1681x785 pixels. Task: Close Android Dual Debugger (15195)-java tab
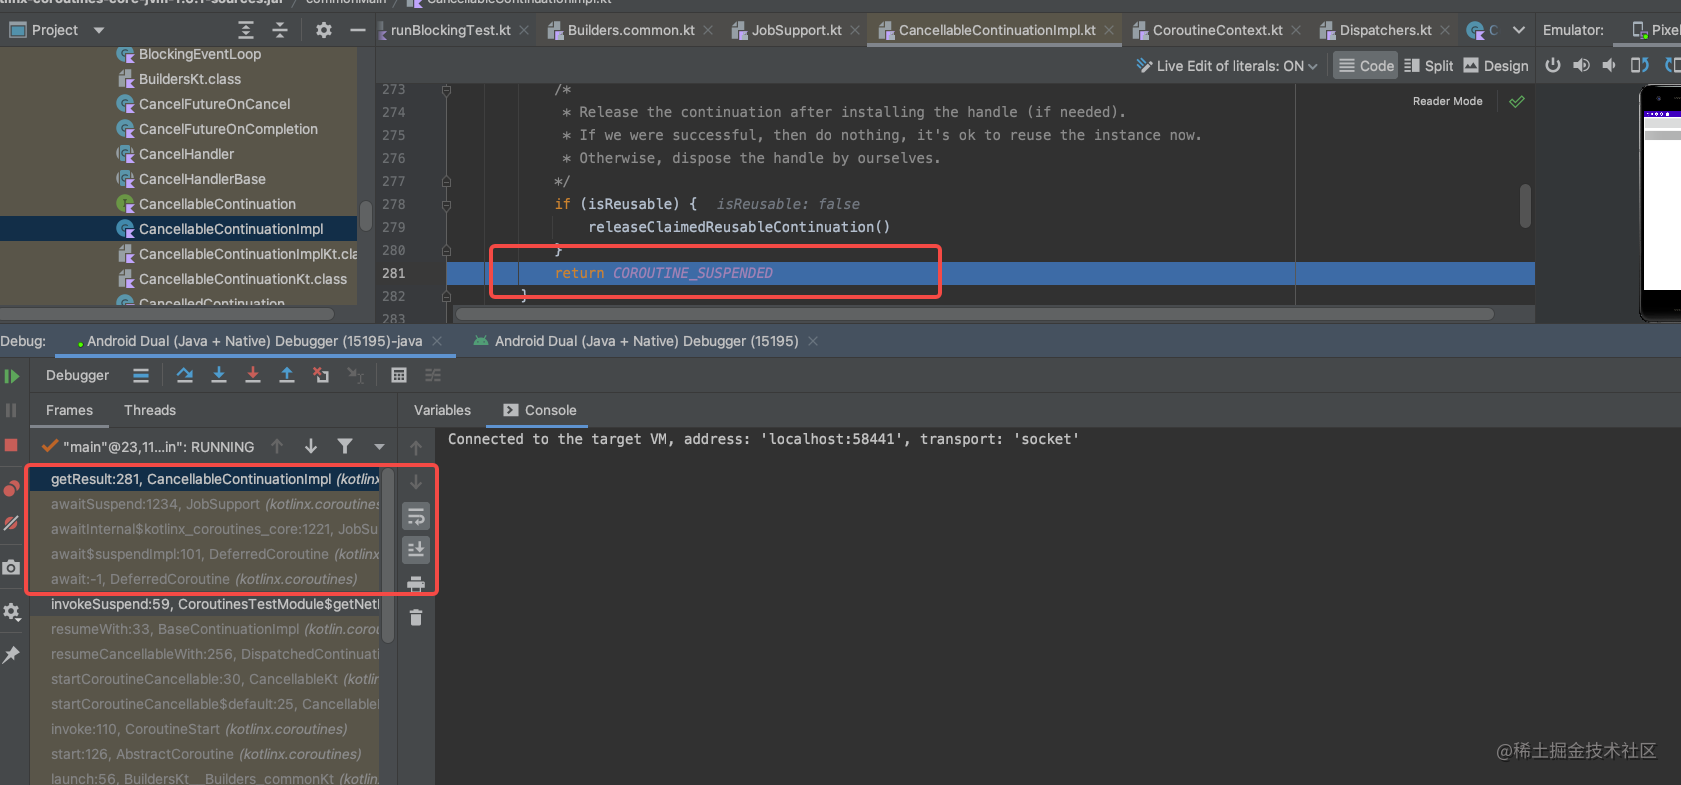coord(437,341)
